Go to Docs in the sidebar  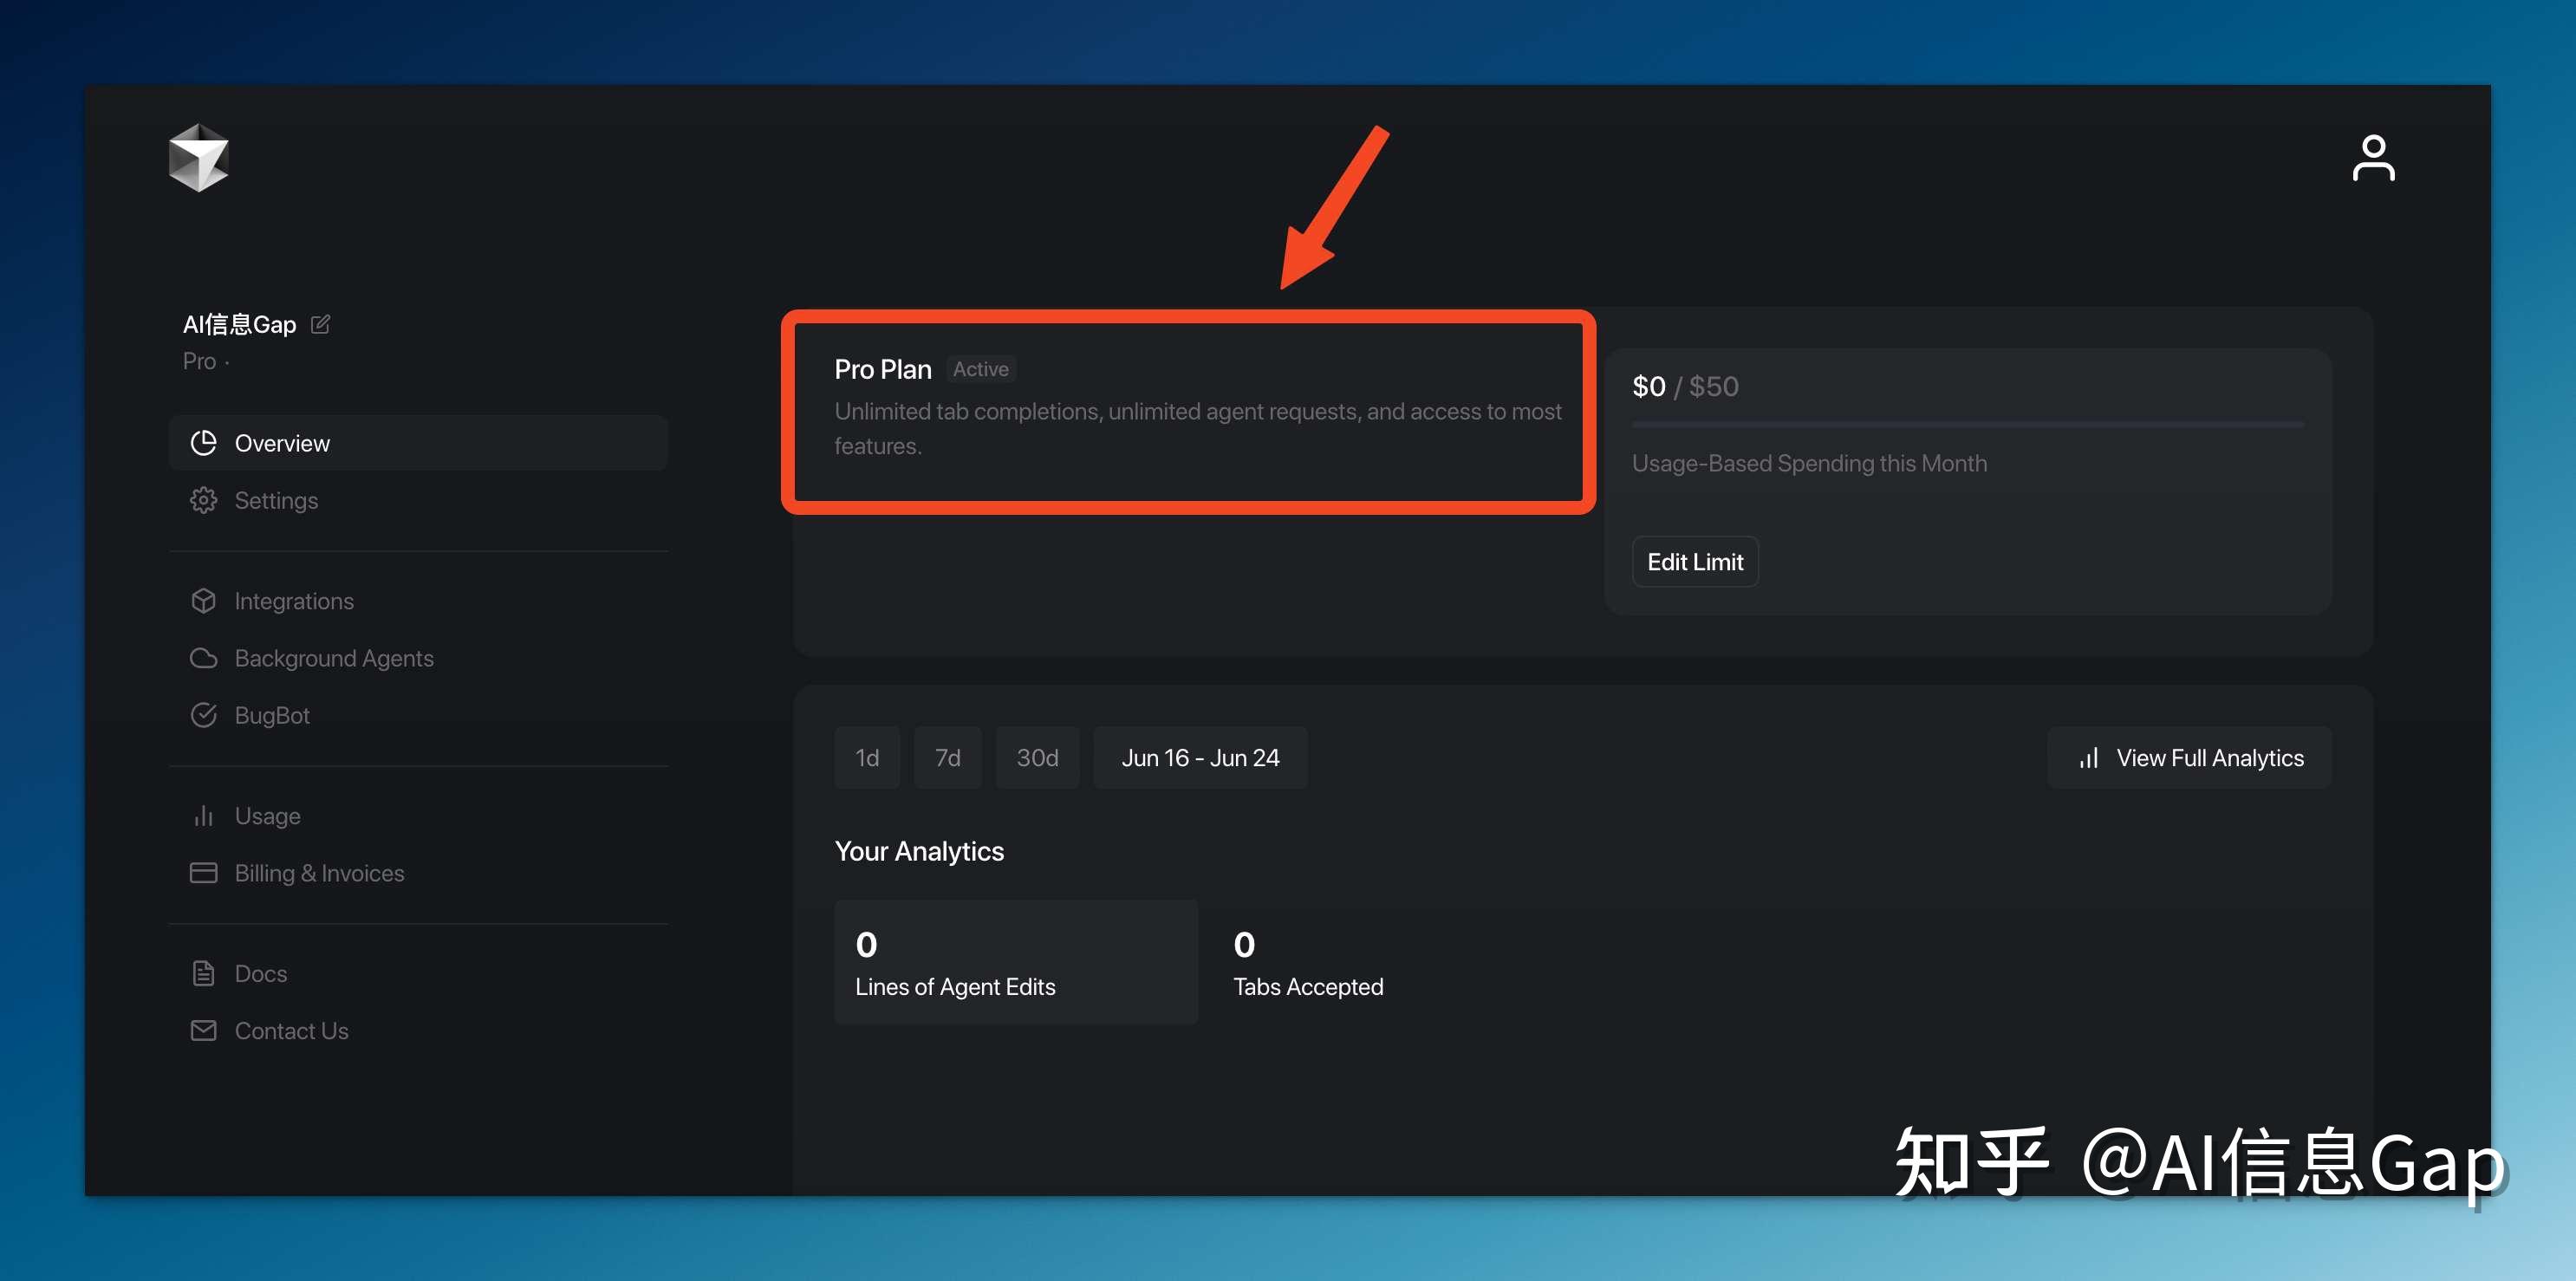[260, 973]
